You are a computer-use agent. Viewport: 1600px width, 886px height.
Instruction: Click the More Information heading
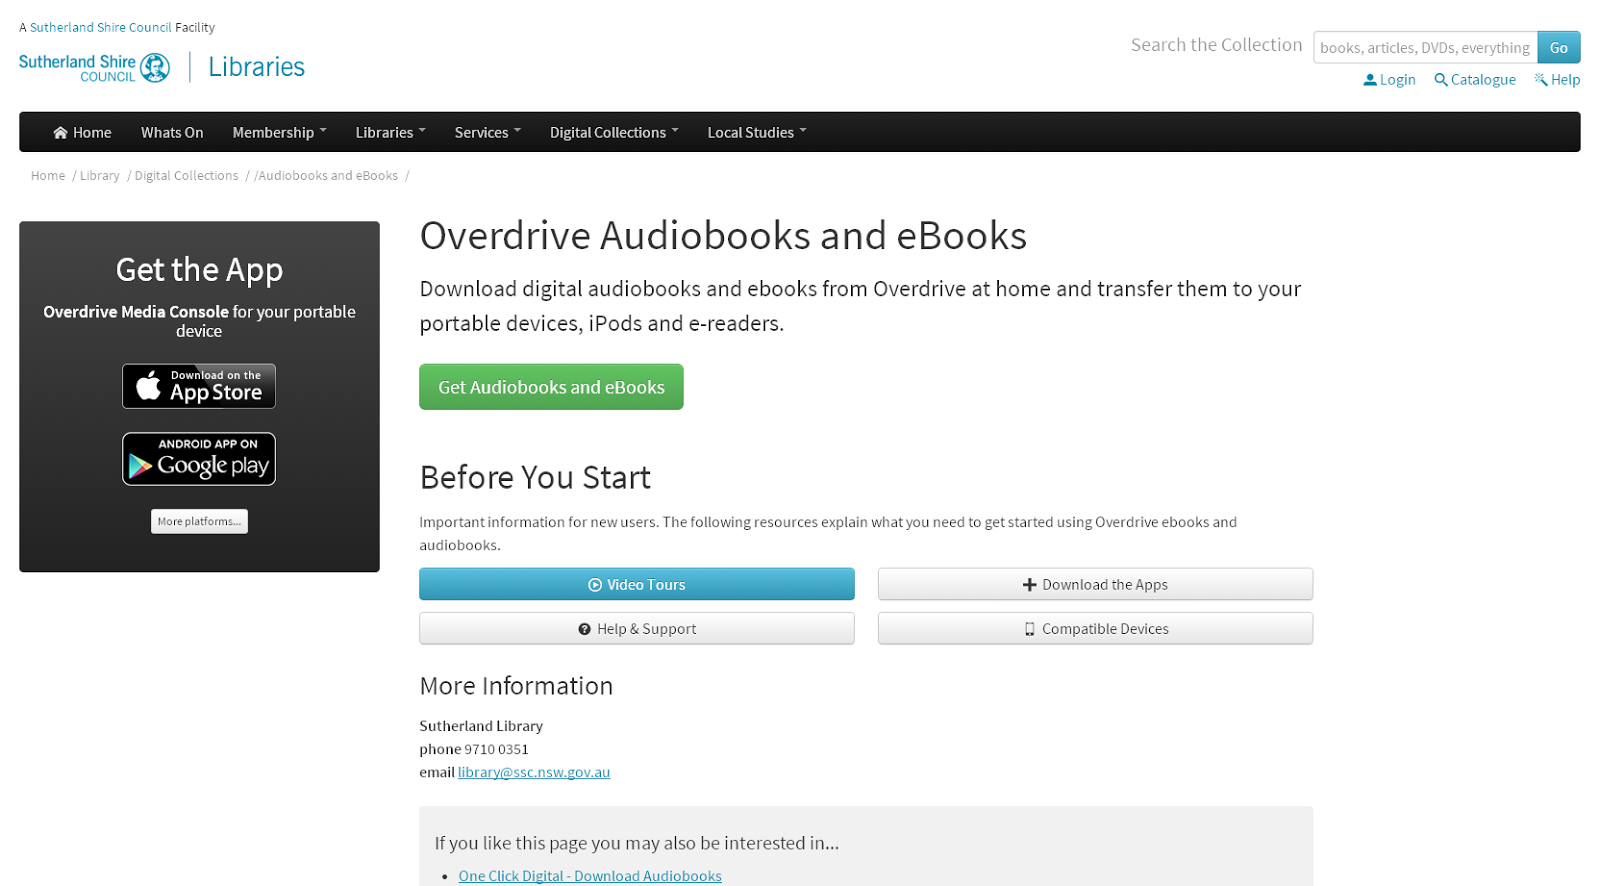pos(516,686)
